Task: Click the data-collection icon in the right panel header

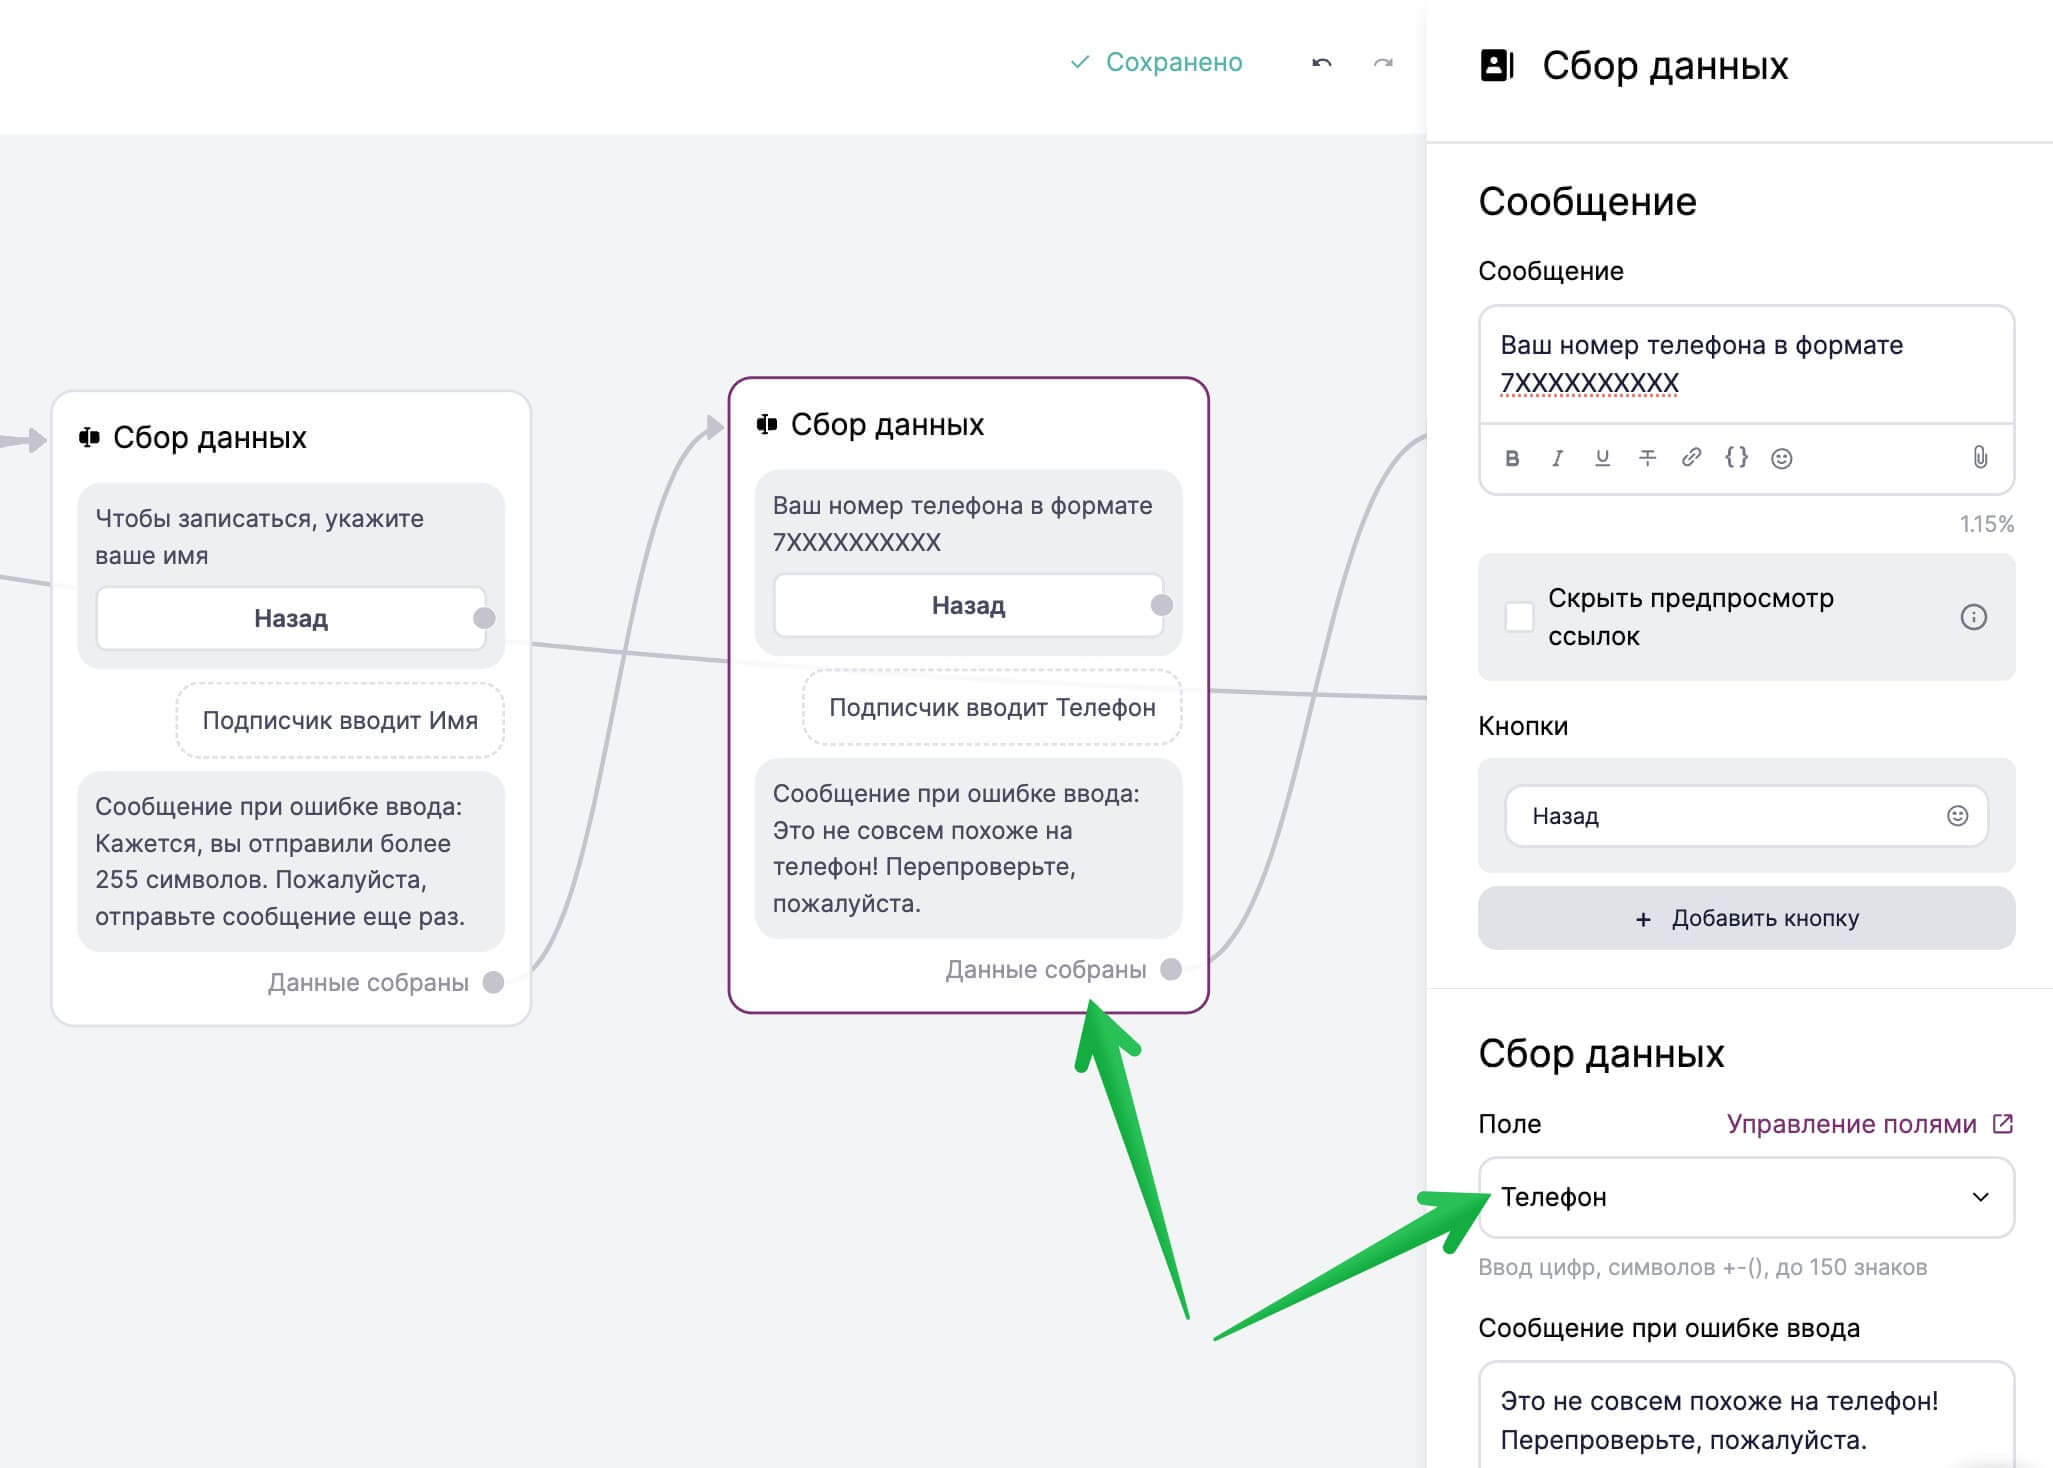Action: [x=1497, y=66]
